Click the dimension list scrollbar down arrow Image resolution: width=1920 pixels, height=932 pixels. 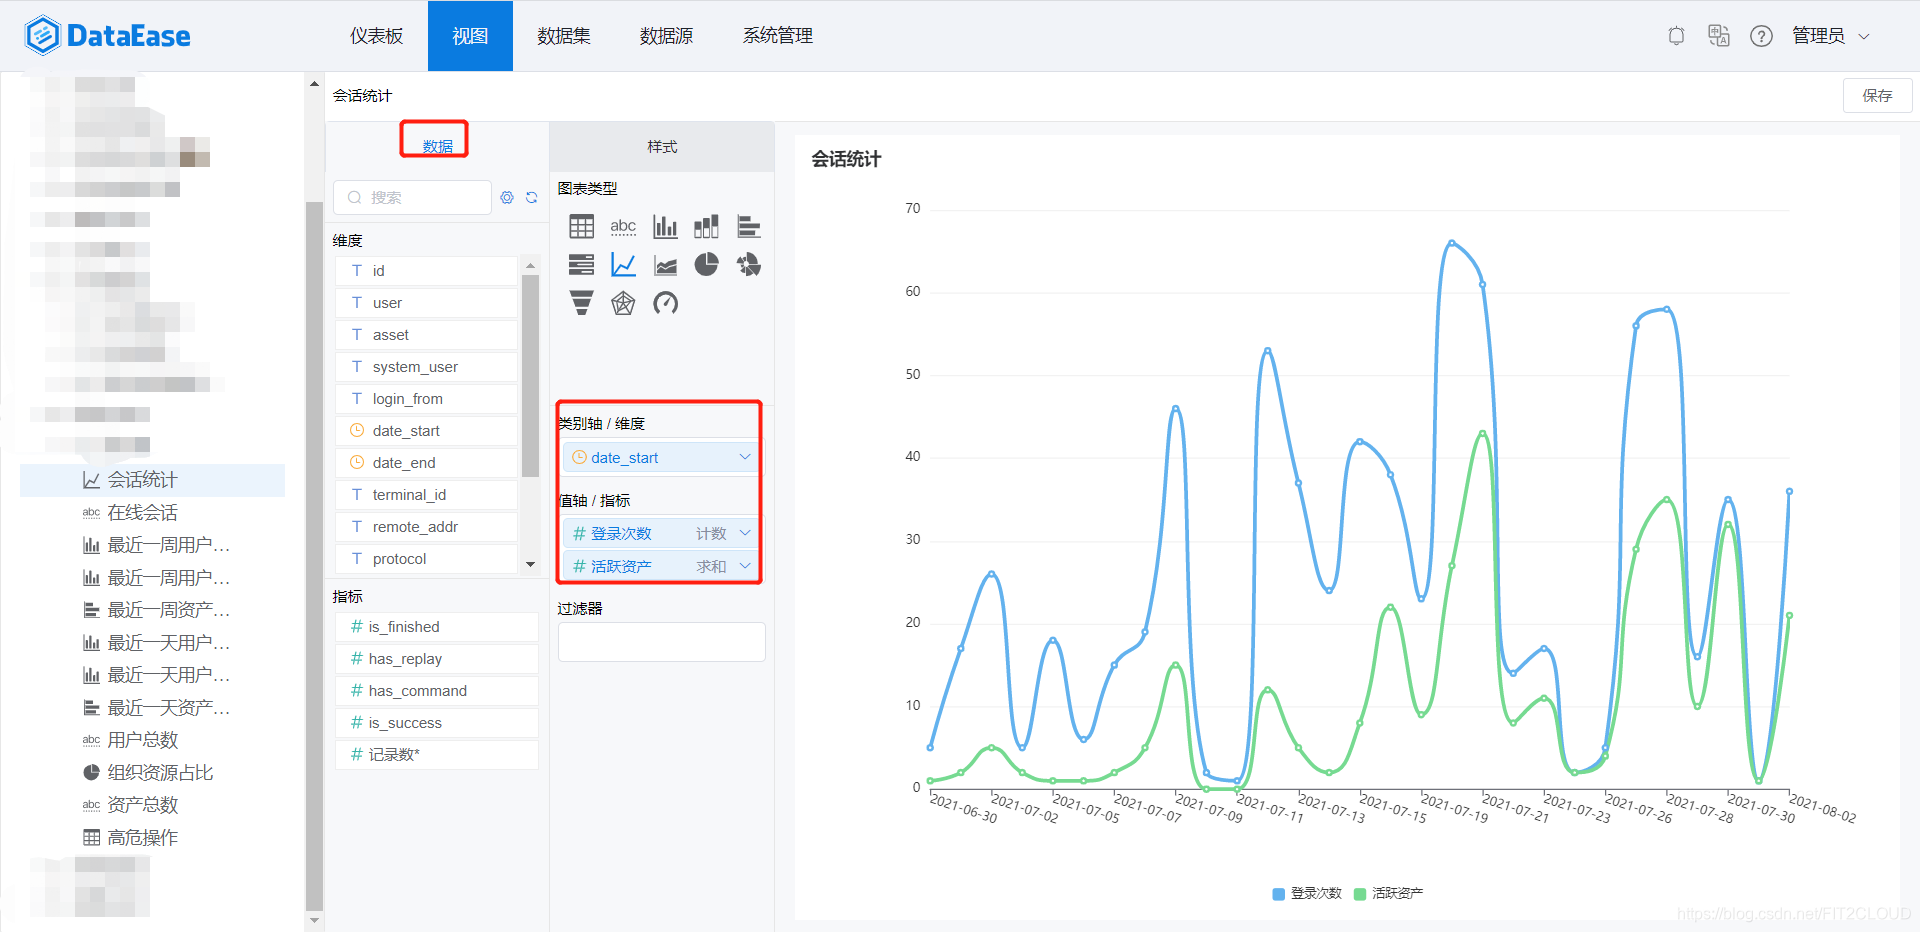pos(530,565)
